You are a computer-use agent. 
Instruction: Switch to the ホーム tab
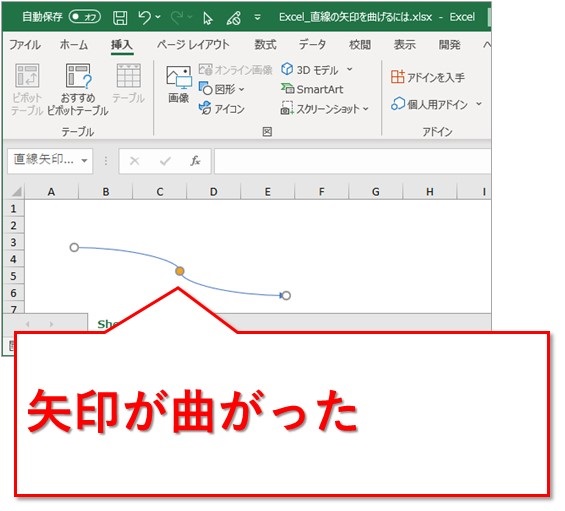pos(74,45)
